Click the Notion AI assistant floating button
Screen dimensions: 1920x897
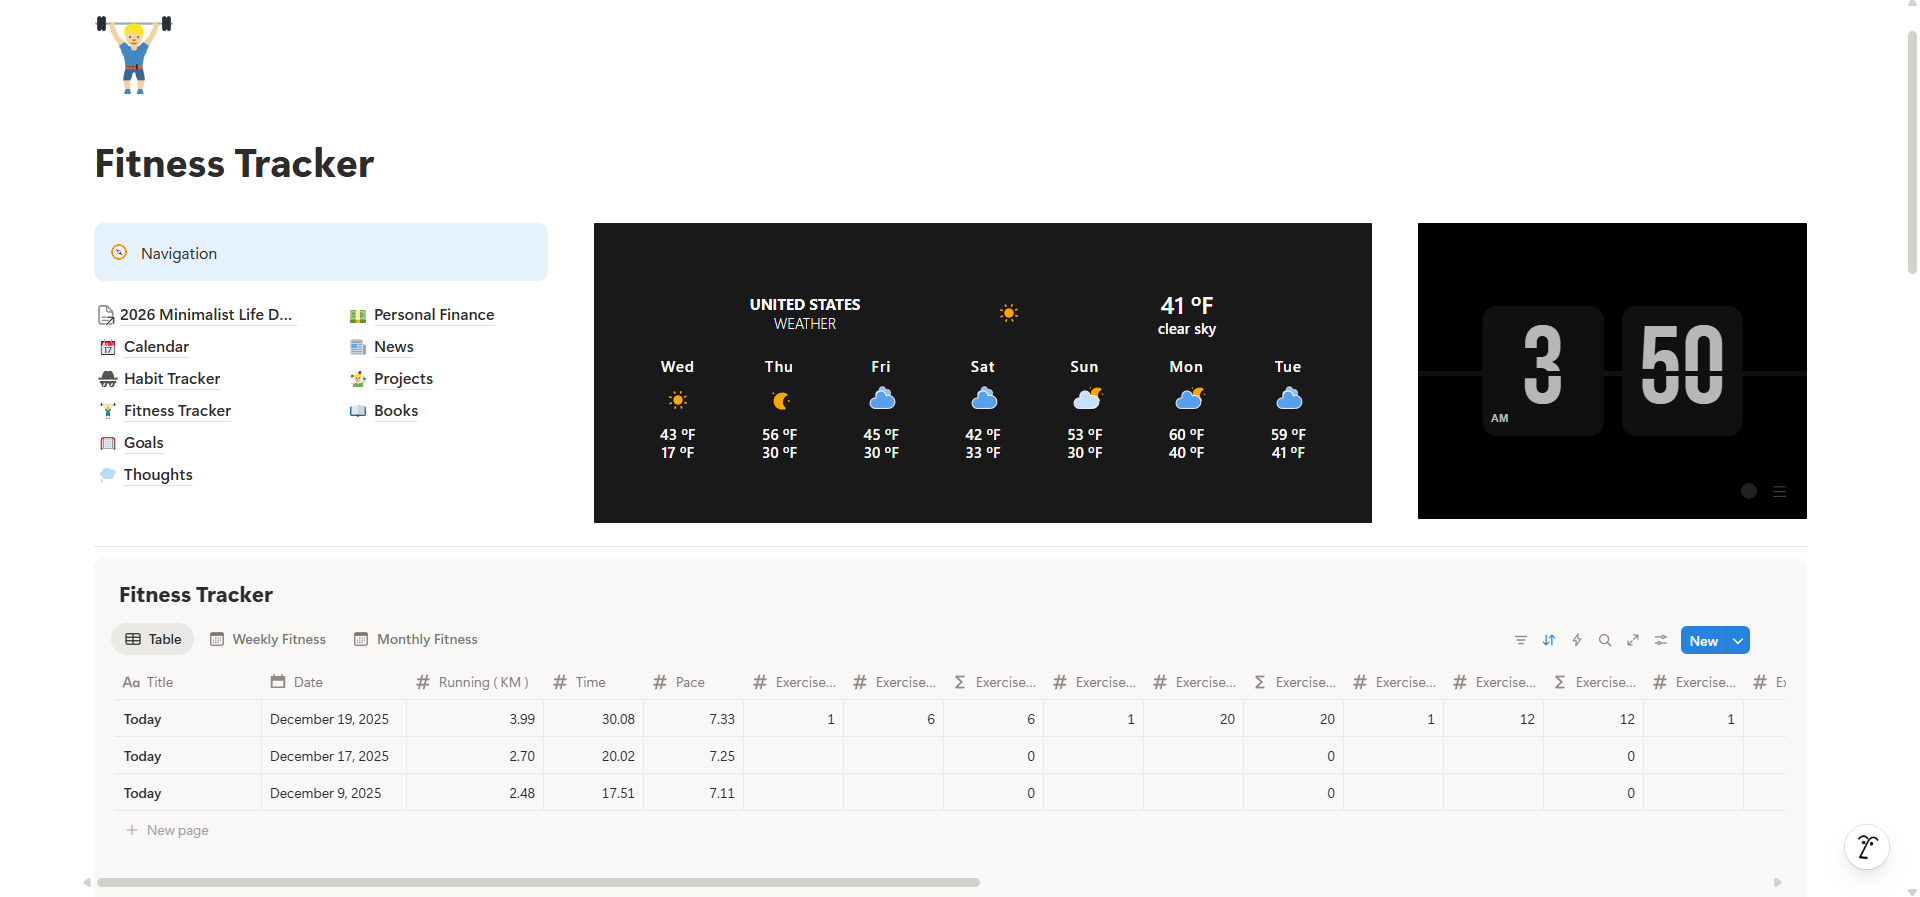1866,848
